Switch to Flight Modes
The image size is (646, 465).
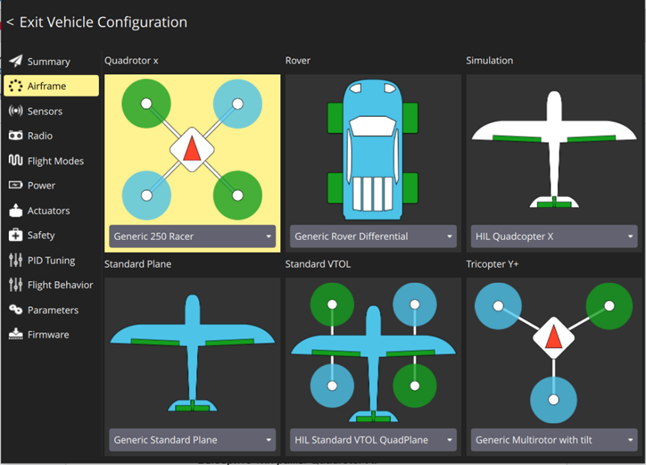(x=51, y=161)
